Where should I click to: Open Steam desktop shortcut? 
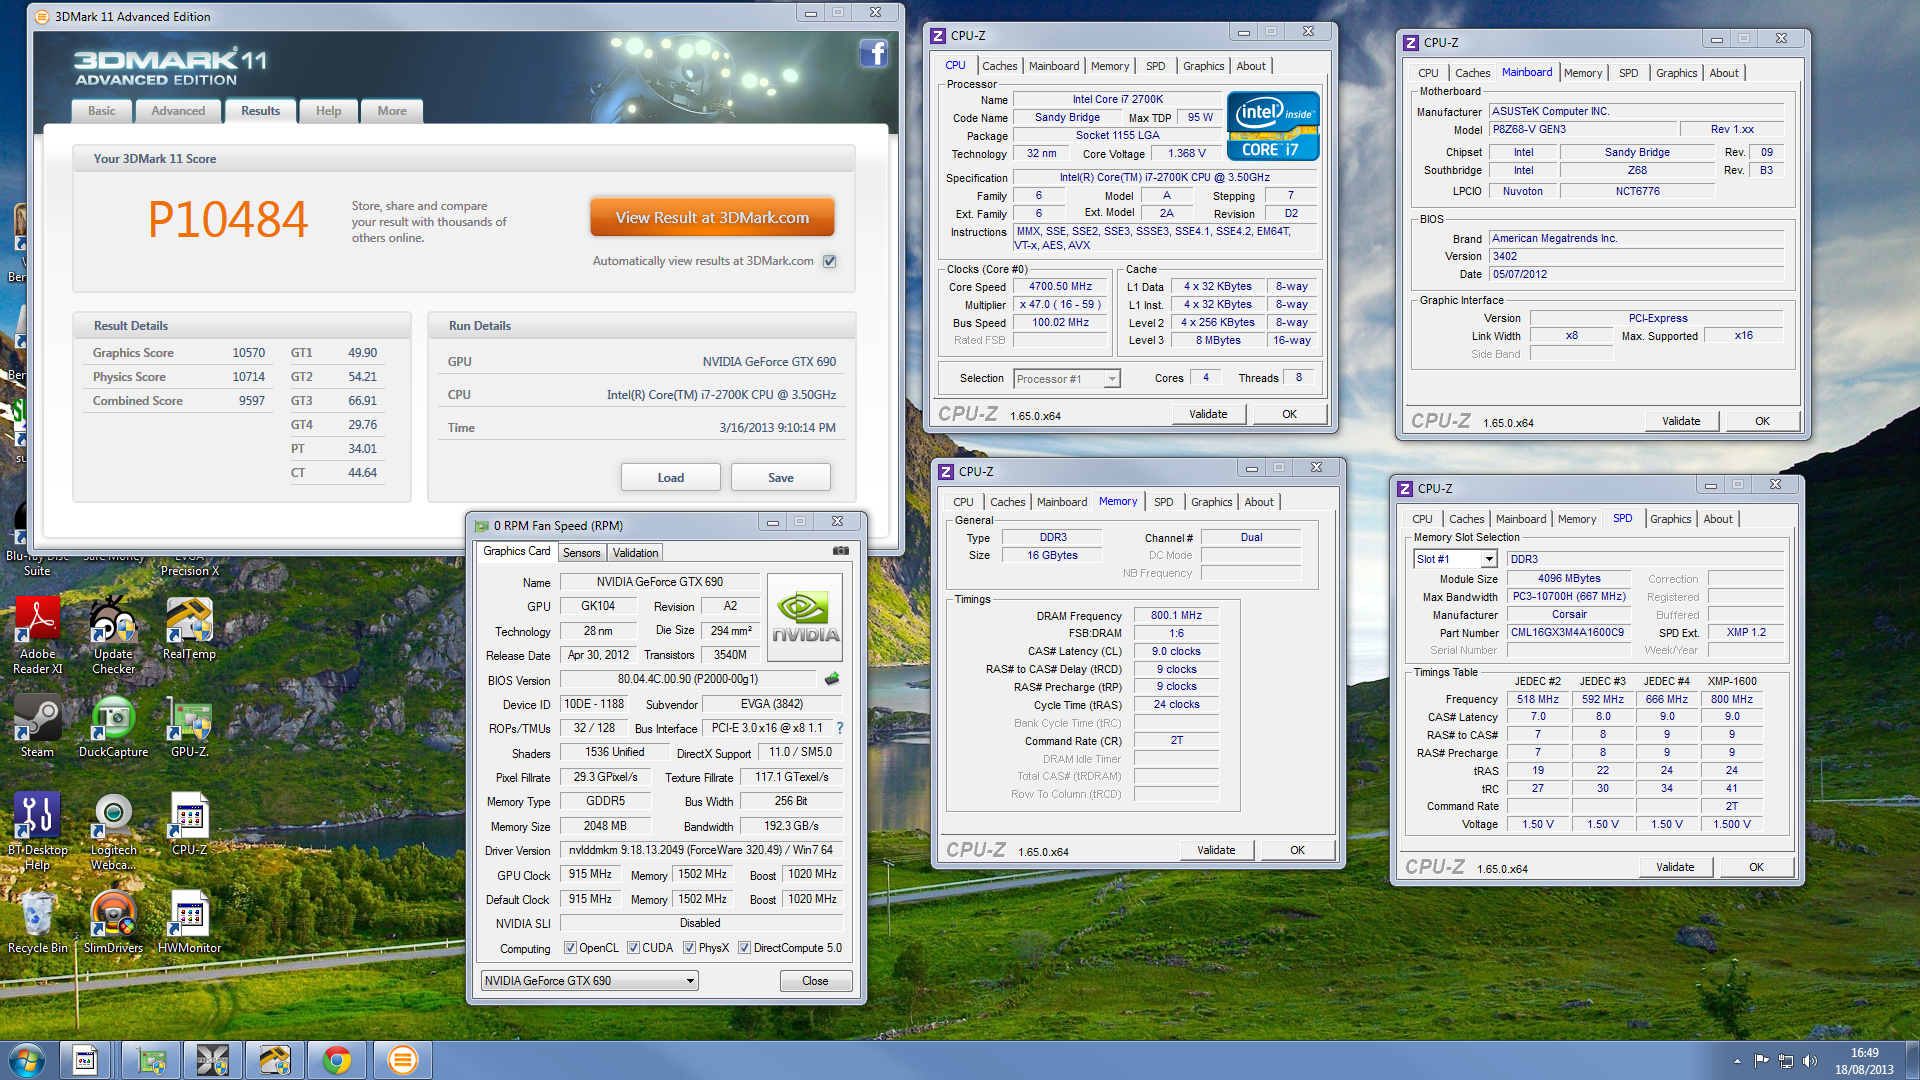coord(38,727)
